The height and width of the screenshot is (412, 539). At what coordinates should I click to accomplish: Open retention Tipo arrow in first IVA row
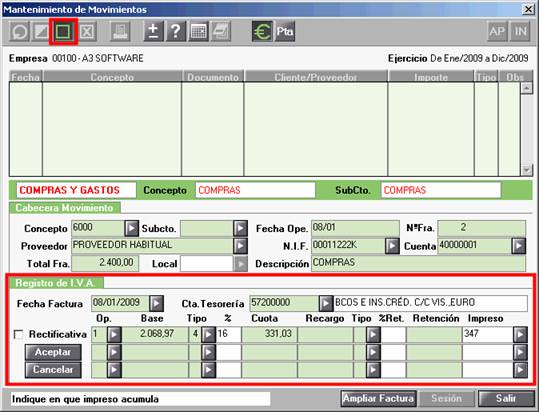[373, 334]
